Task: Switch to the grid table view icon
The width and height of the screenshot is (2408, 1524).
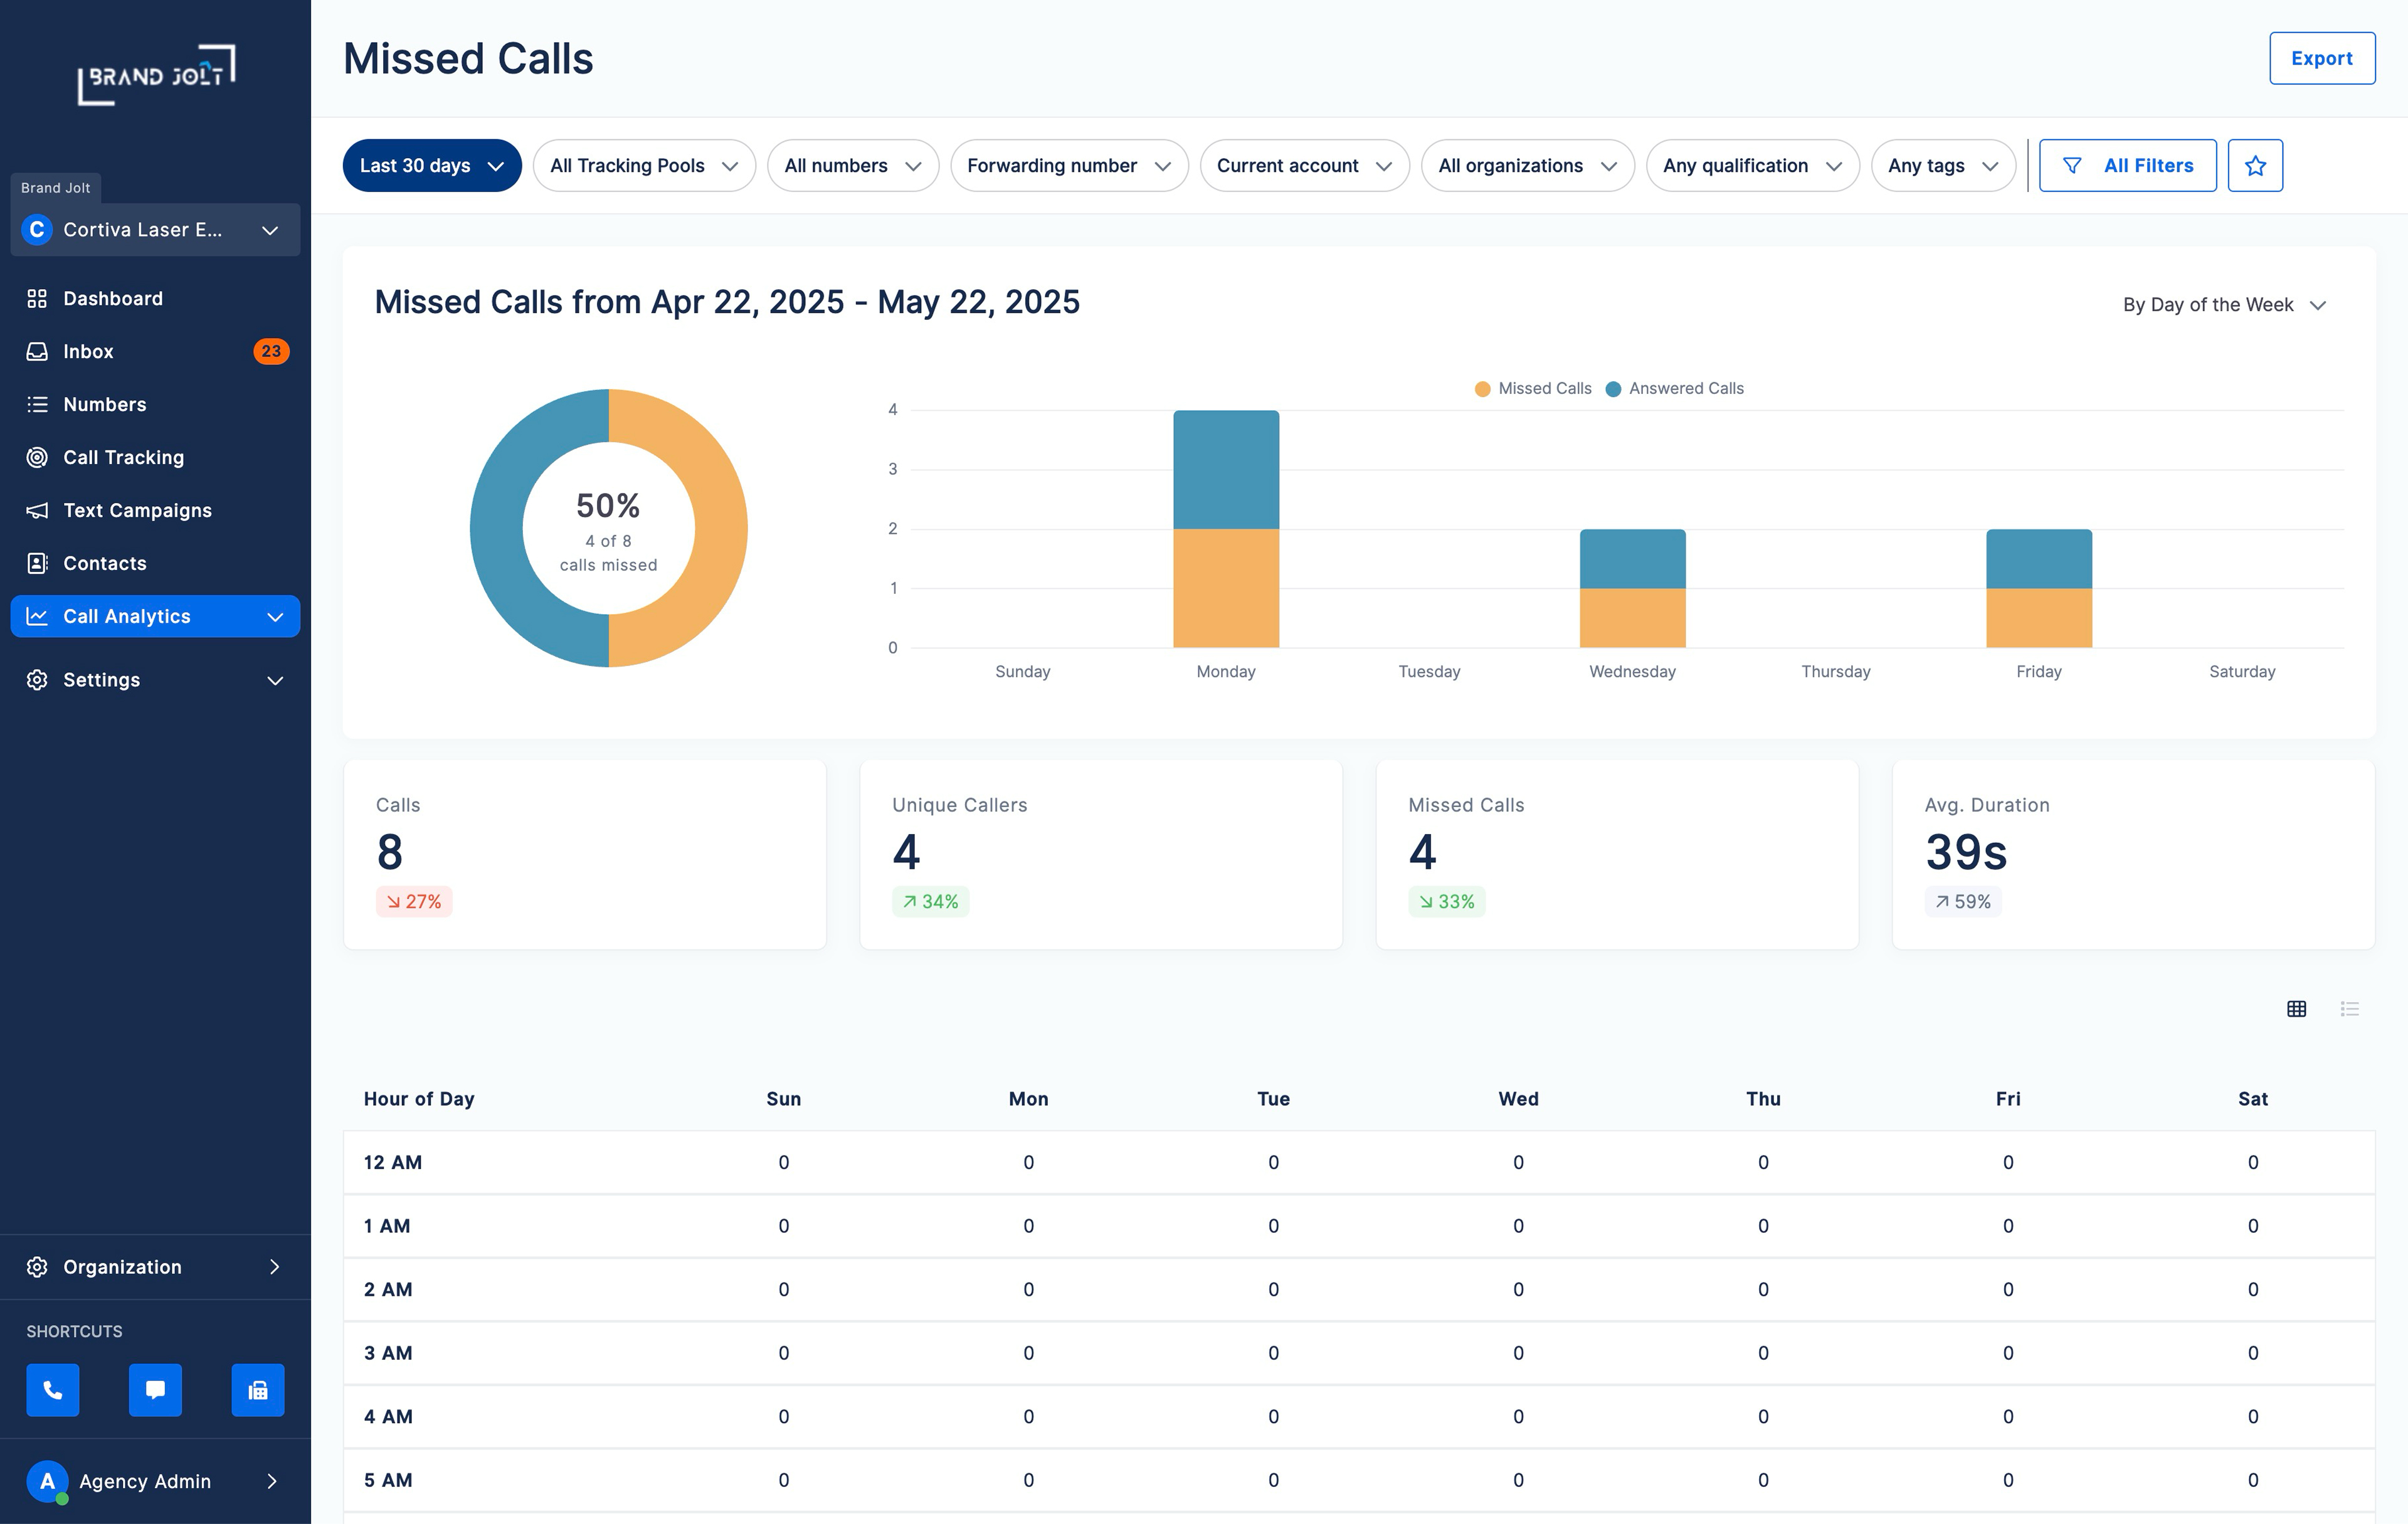Action: point(2296,1009)
